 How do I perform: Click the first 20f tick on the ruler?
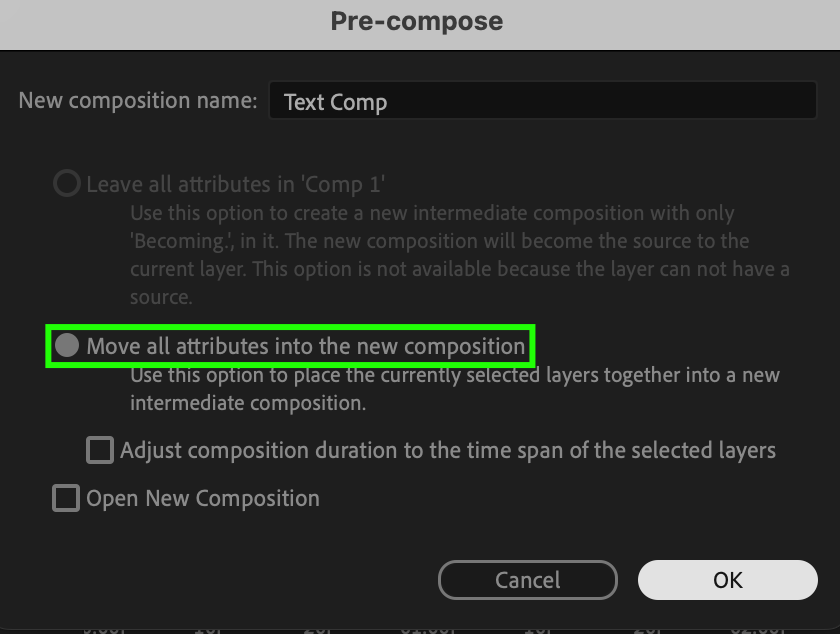tap(318, 628)
